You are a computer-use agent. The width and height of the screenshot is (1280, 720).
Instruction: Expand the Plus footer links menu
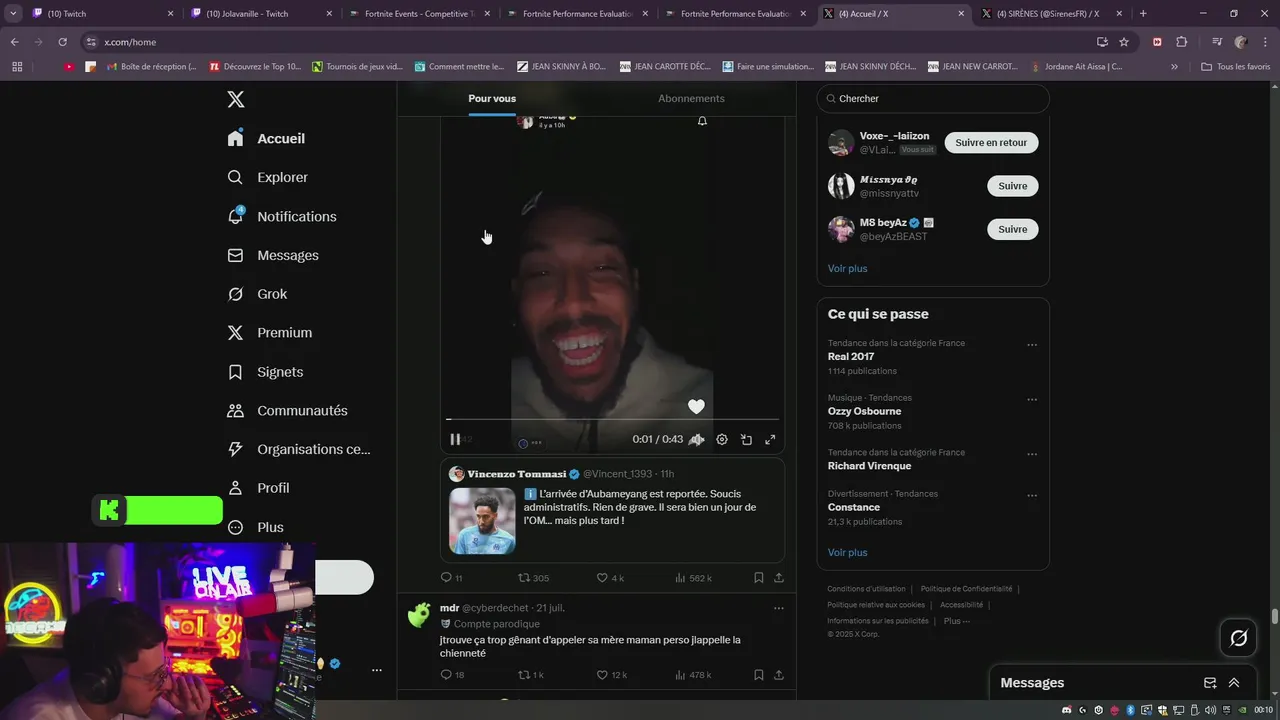click(x=957, y=621)
